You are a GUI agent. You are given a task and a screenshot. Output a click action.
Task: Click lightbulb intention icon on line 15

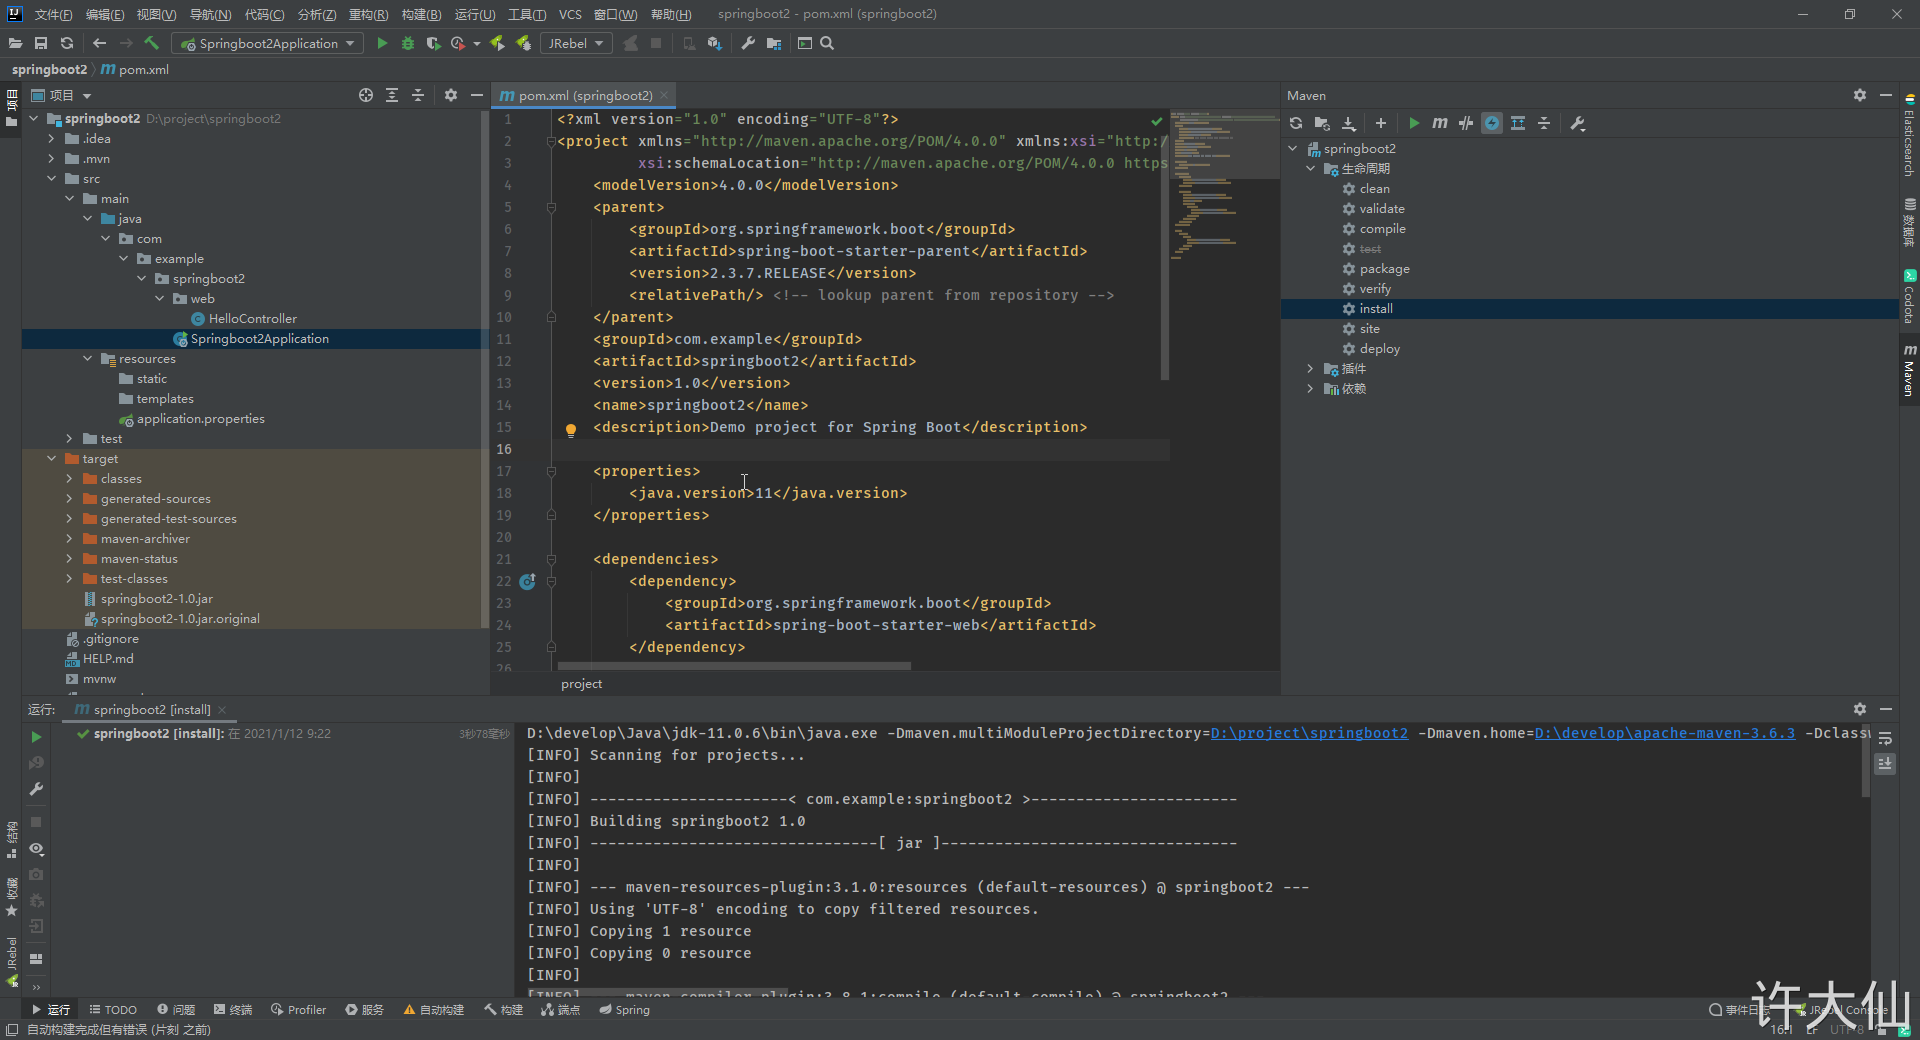571,430
